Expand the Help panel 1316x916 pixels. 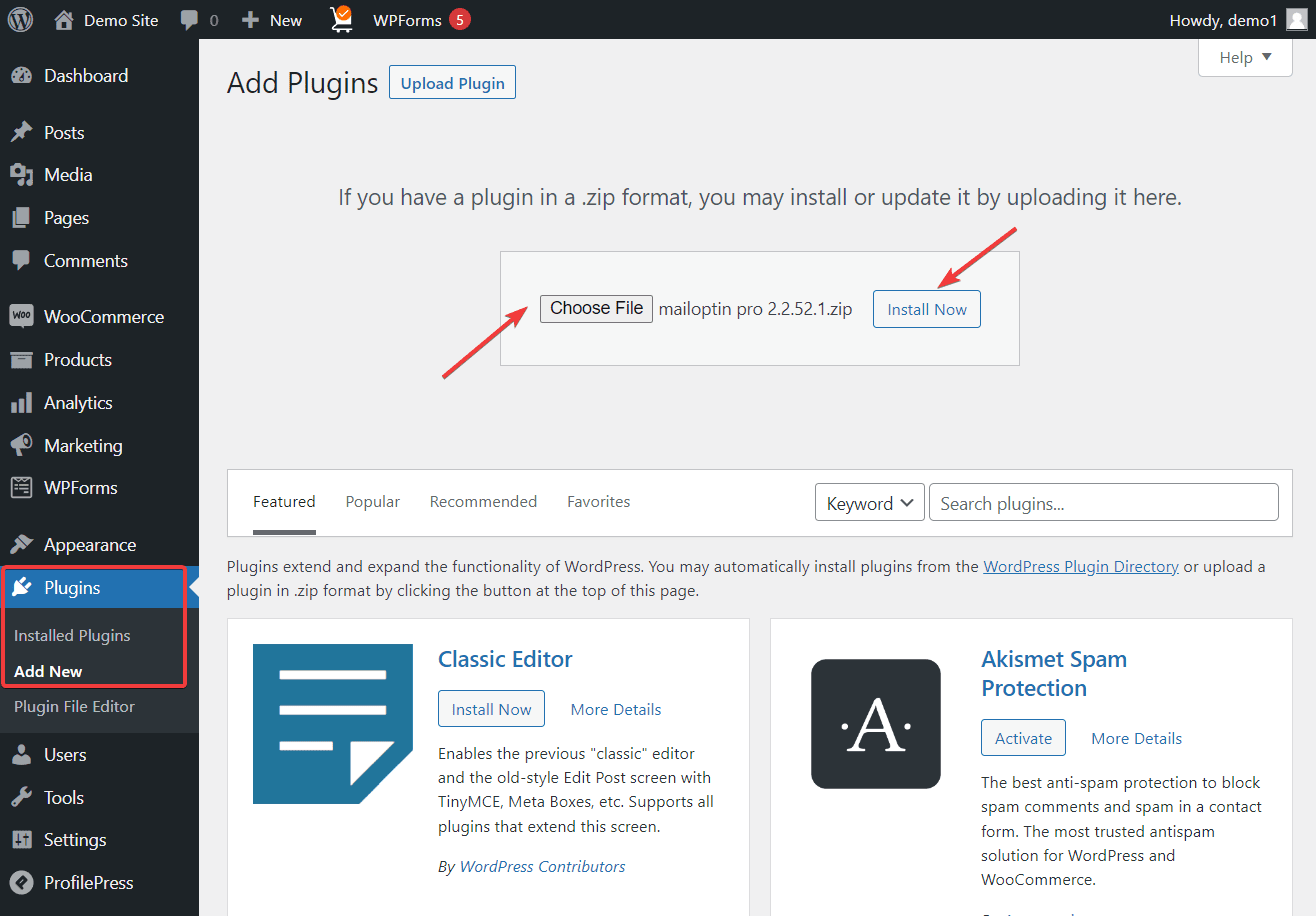1244,57
